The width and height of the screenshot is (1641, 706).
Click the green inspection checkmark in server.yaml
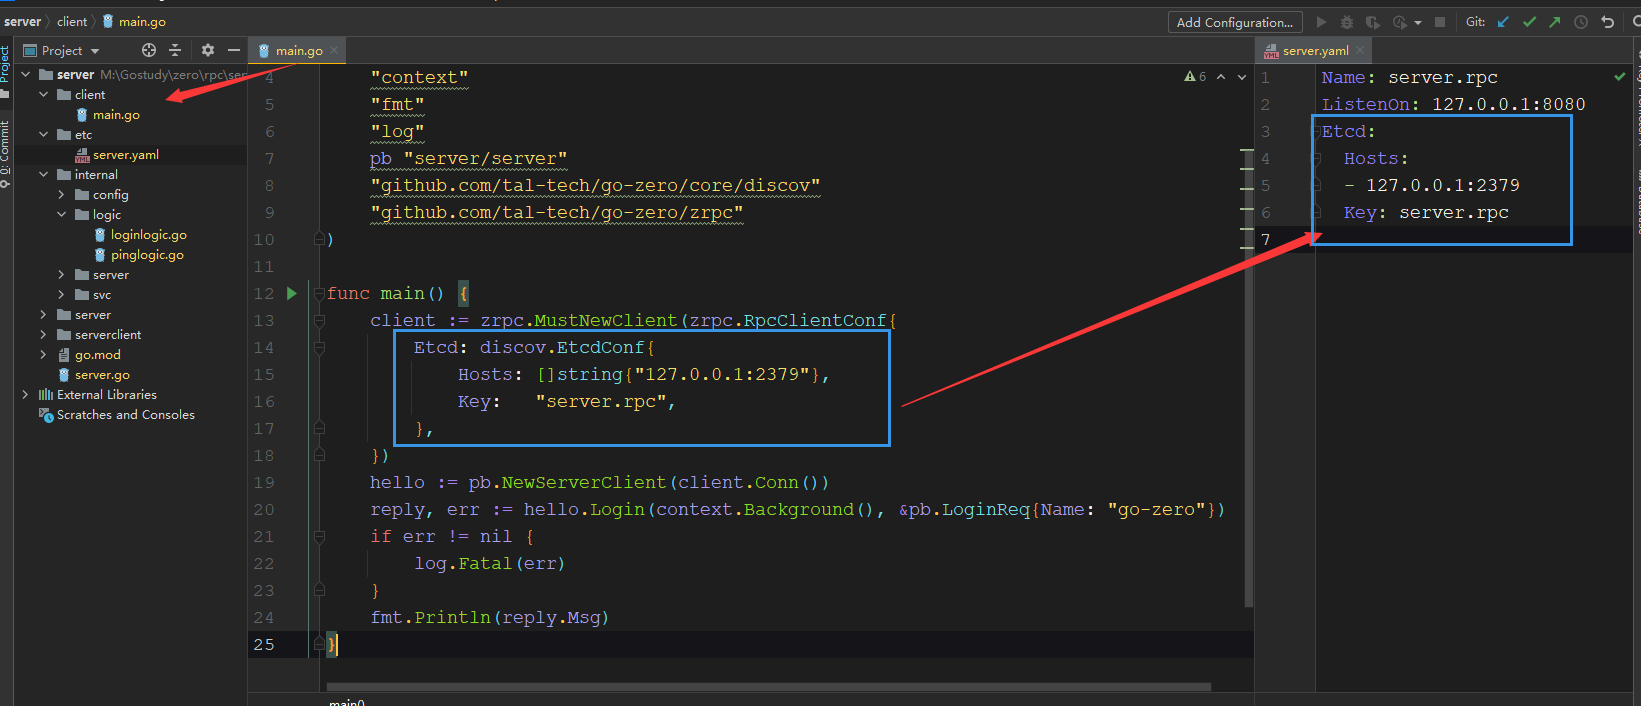1620,76
